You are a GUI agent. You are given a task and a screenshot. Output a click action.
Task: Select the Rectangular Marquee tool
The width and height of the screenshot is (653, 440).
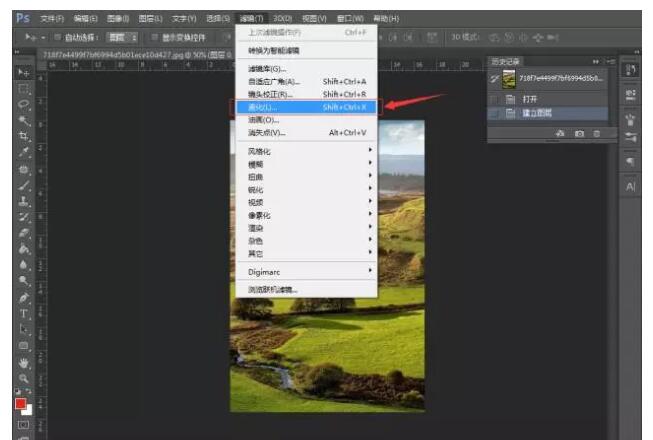click(x=23, y=88)
